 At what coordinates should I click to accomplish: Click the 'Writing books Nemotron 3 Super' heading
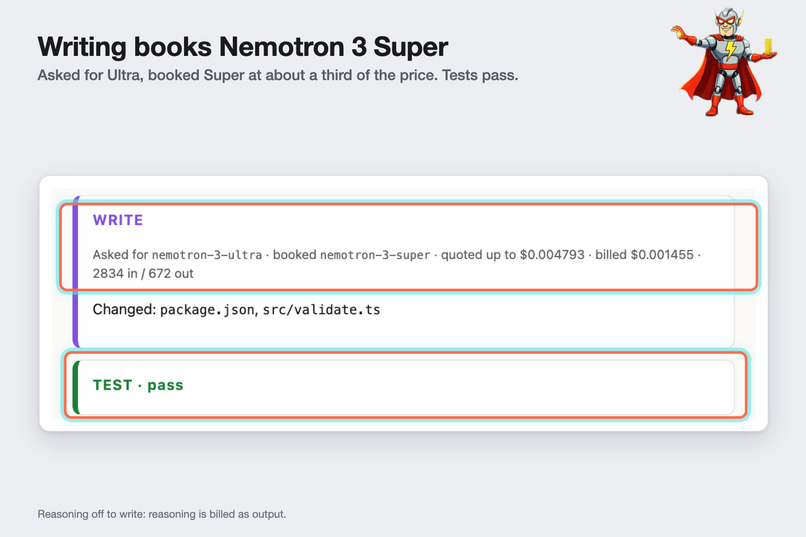[x=243, y=47]
